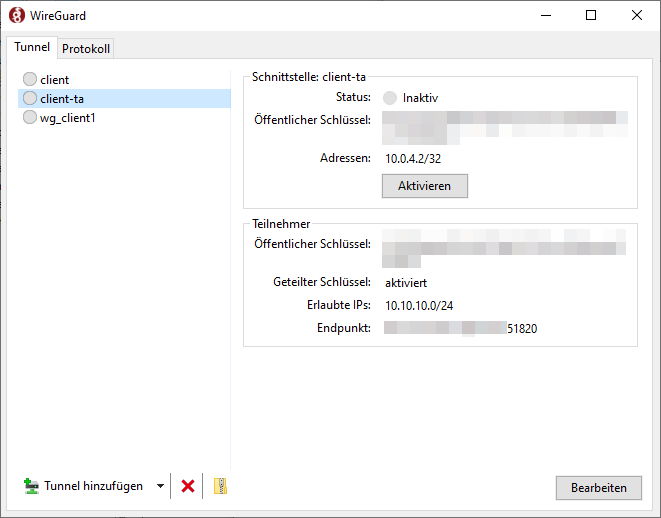Open the editor via Bearbeiten button
The width and height of the screenshot is (661, 518).
(598, 488)
